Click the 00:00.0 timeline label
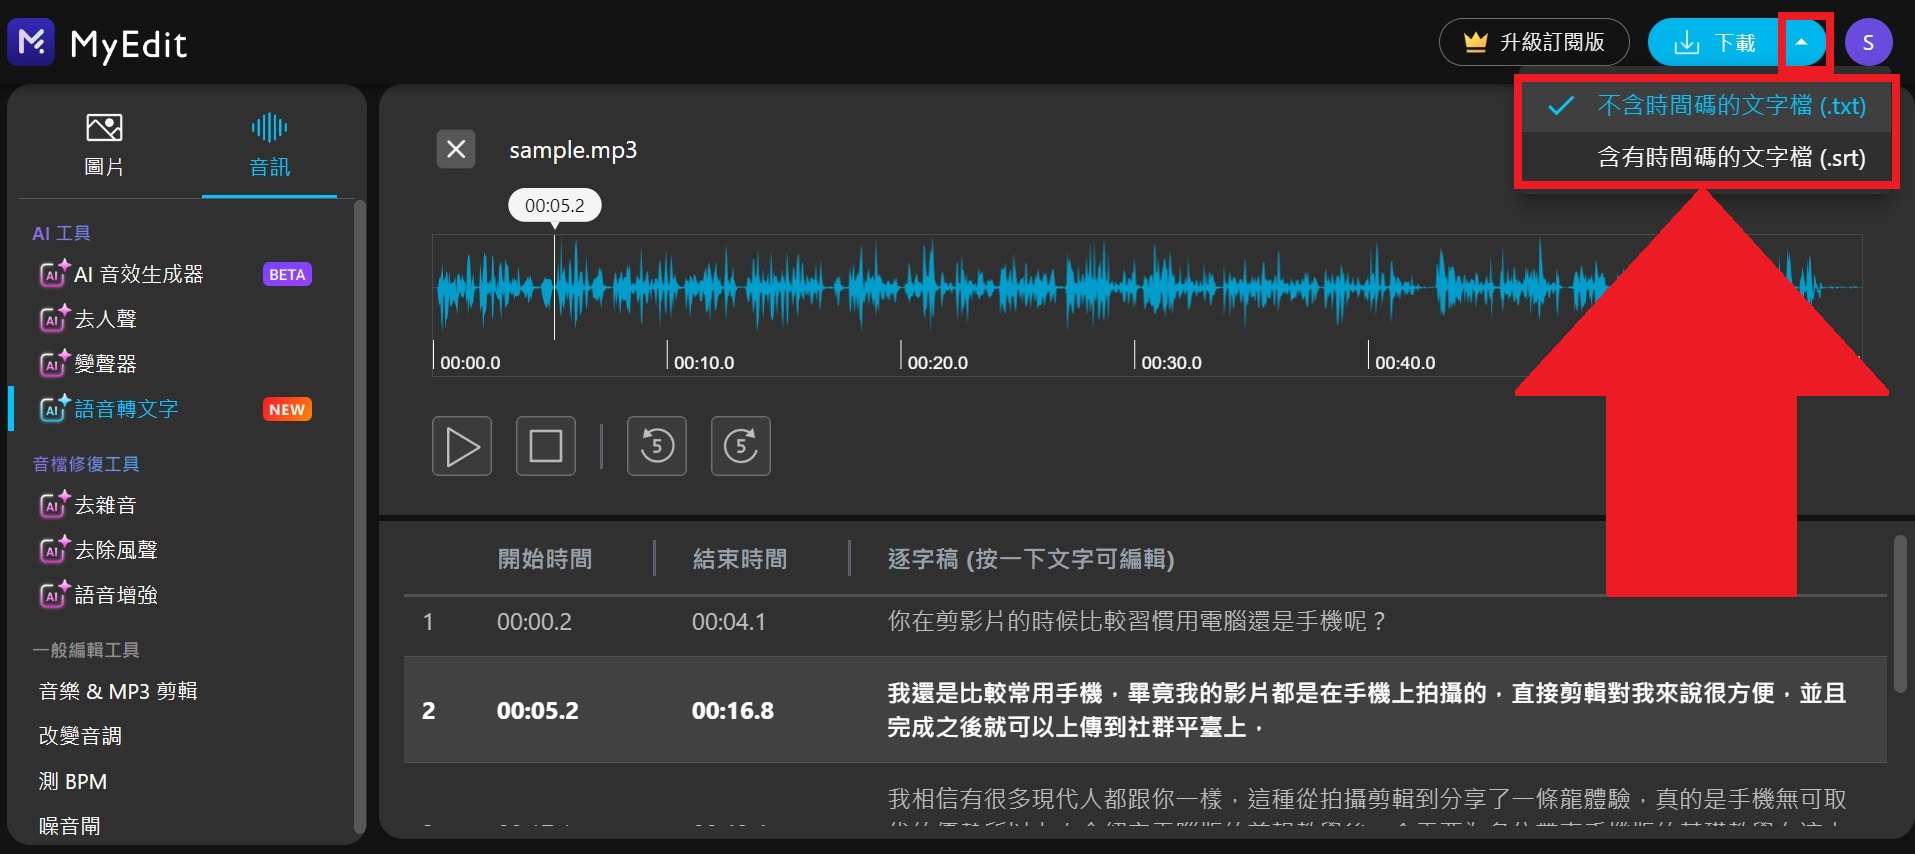The image size is (1915, 854). tap(470, 362)
